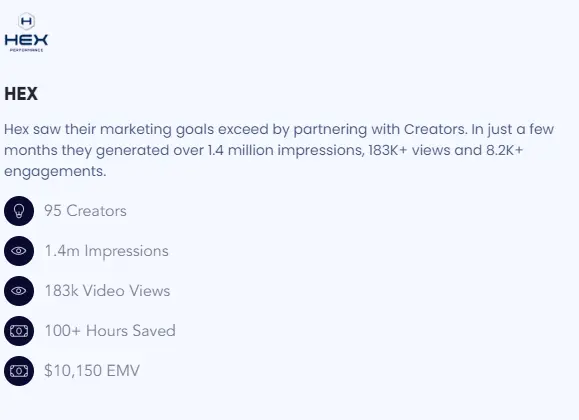The image size is (579, 420).
Task: Click the eye icon next to 1.4m Impressions
Action: (19, 251)
